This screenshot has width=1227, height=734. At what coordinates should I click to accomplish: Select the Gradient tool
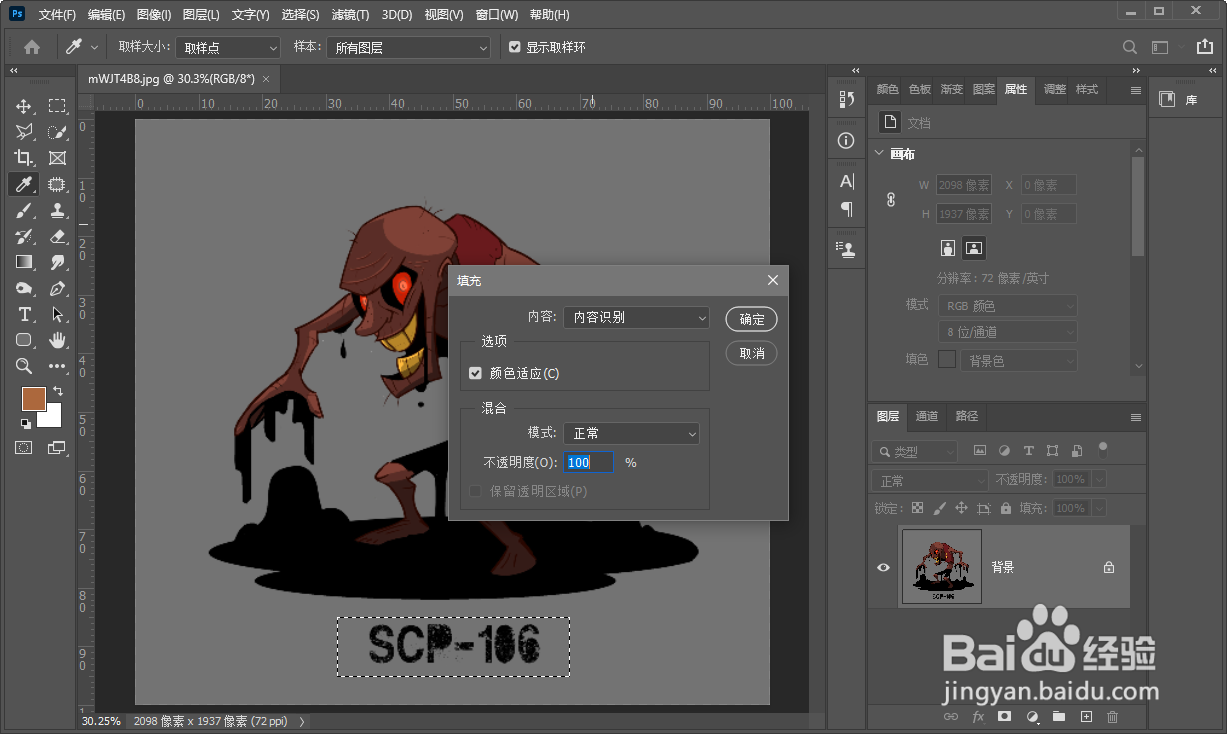click(24, 262)
